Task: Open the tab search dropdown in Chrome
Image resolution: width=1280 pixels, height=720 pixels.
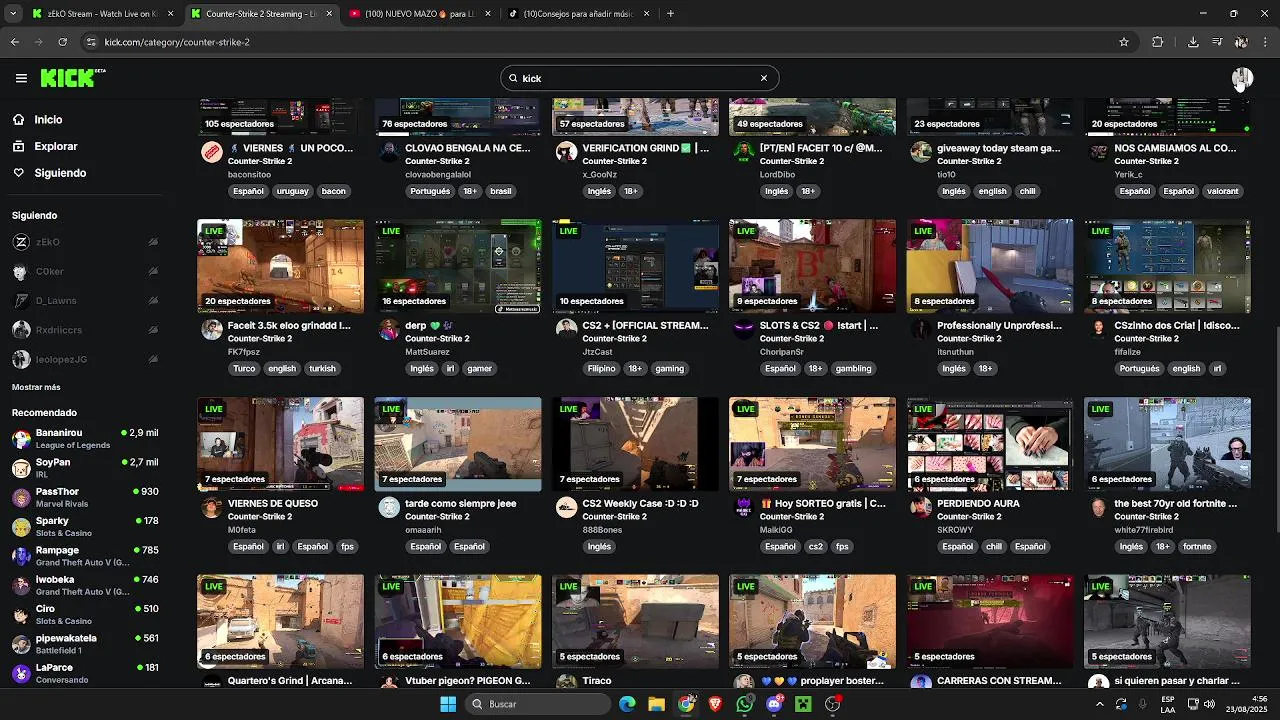Action: pyautogui.click(x=14, y=14)
